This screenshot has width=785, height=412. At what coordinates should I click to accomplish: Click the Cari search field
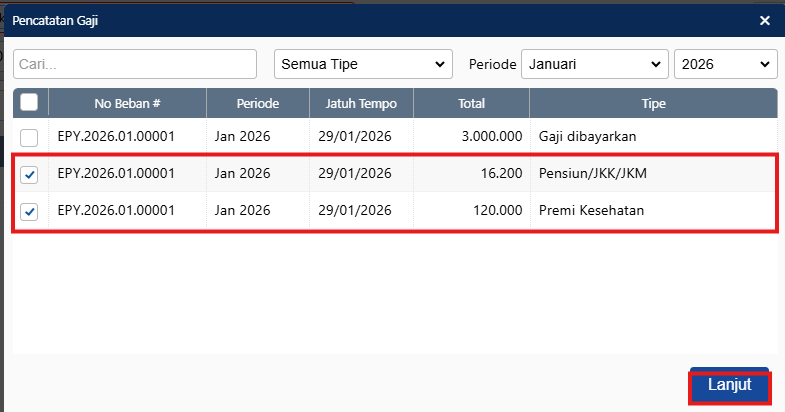point(135,64)
